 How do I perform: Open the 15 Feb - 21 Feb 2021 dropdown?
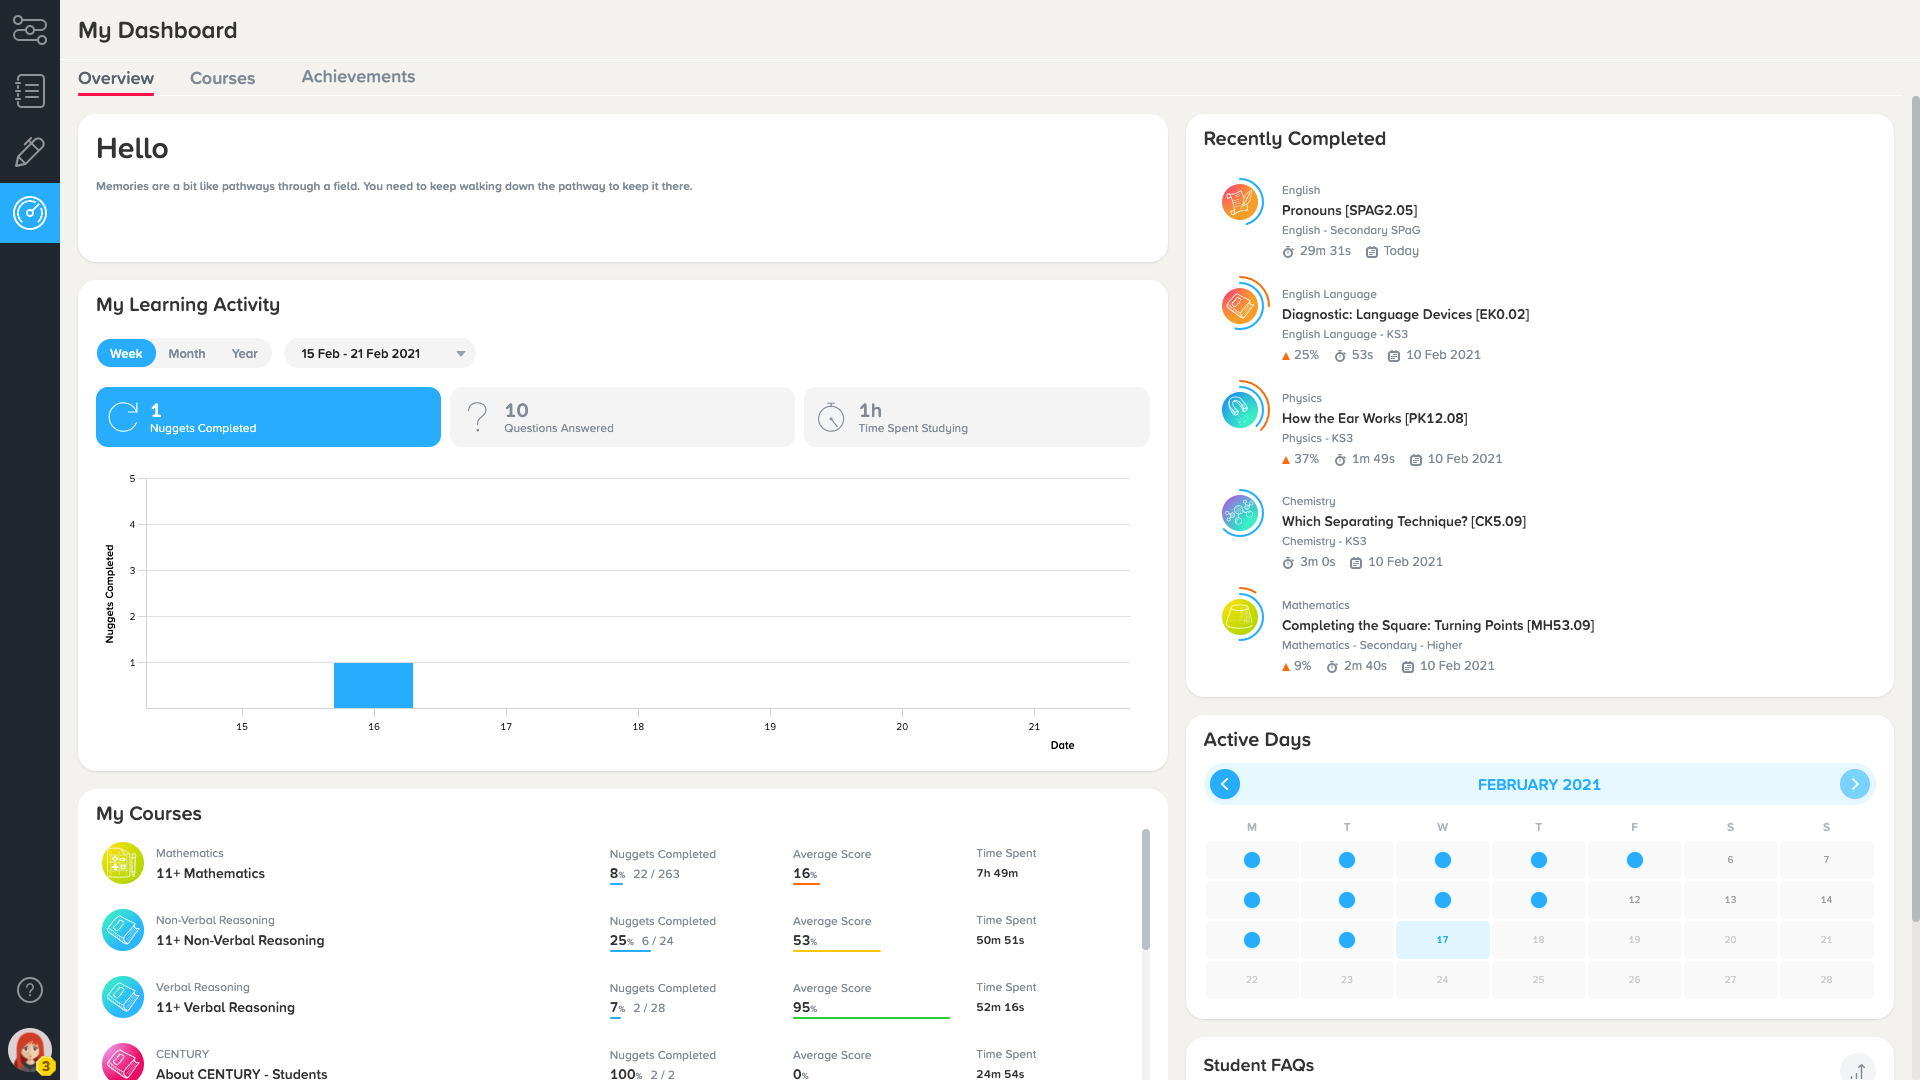380,354
